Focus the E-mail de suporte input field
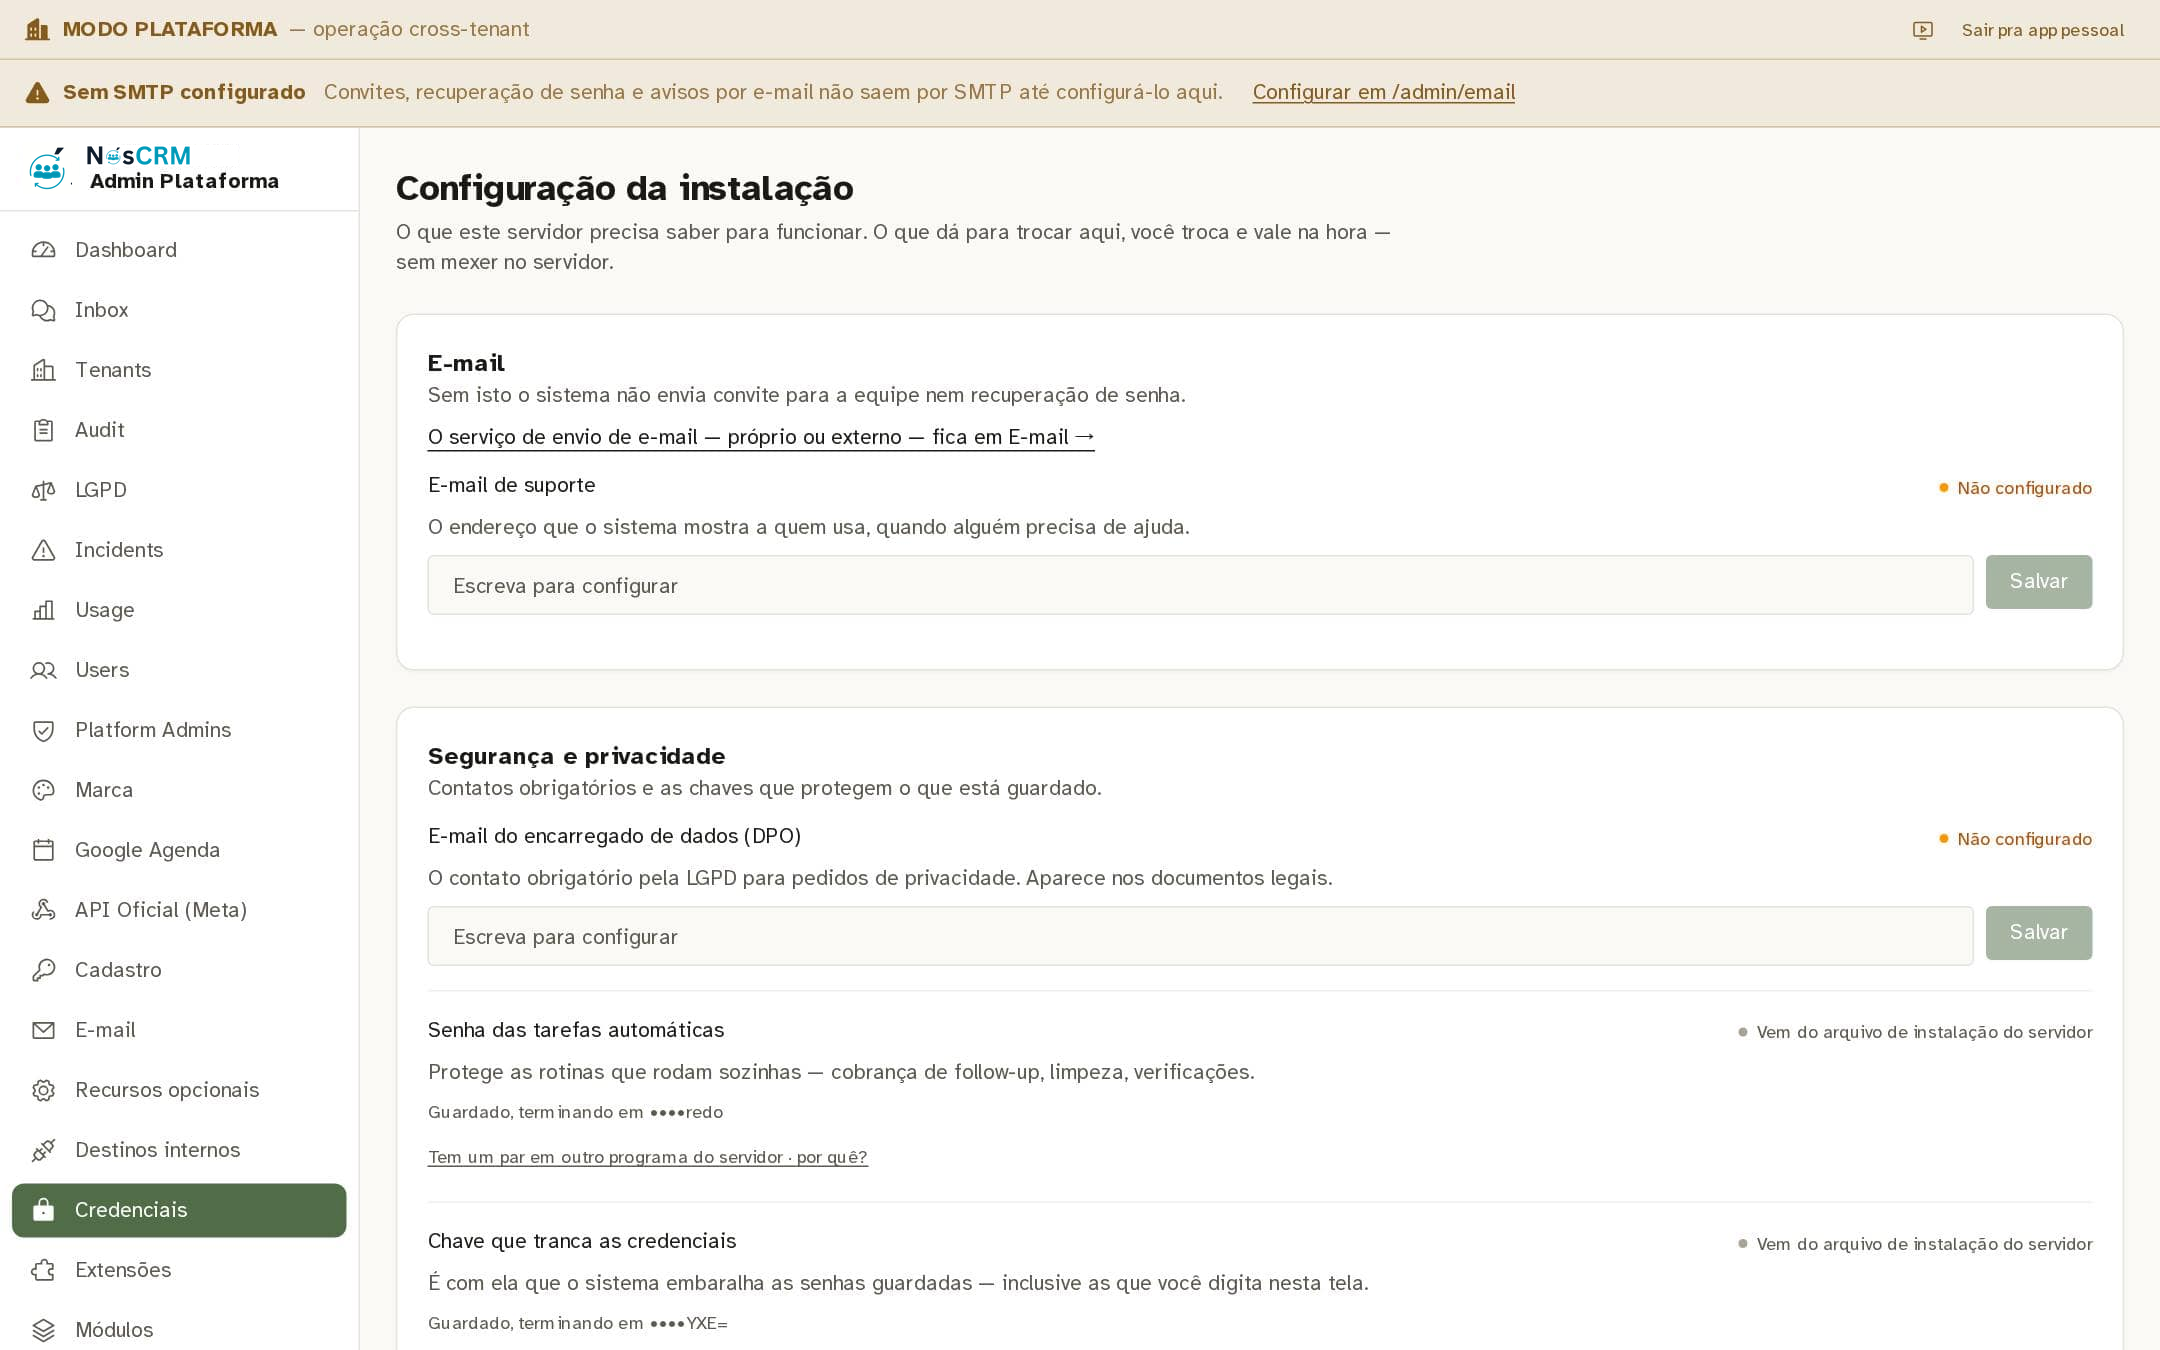Viewport: 2160px width, 1350px height. click(1200, 585)
